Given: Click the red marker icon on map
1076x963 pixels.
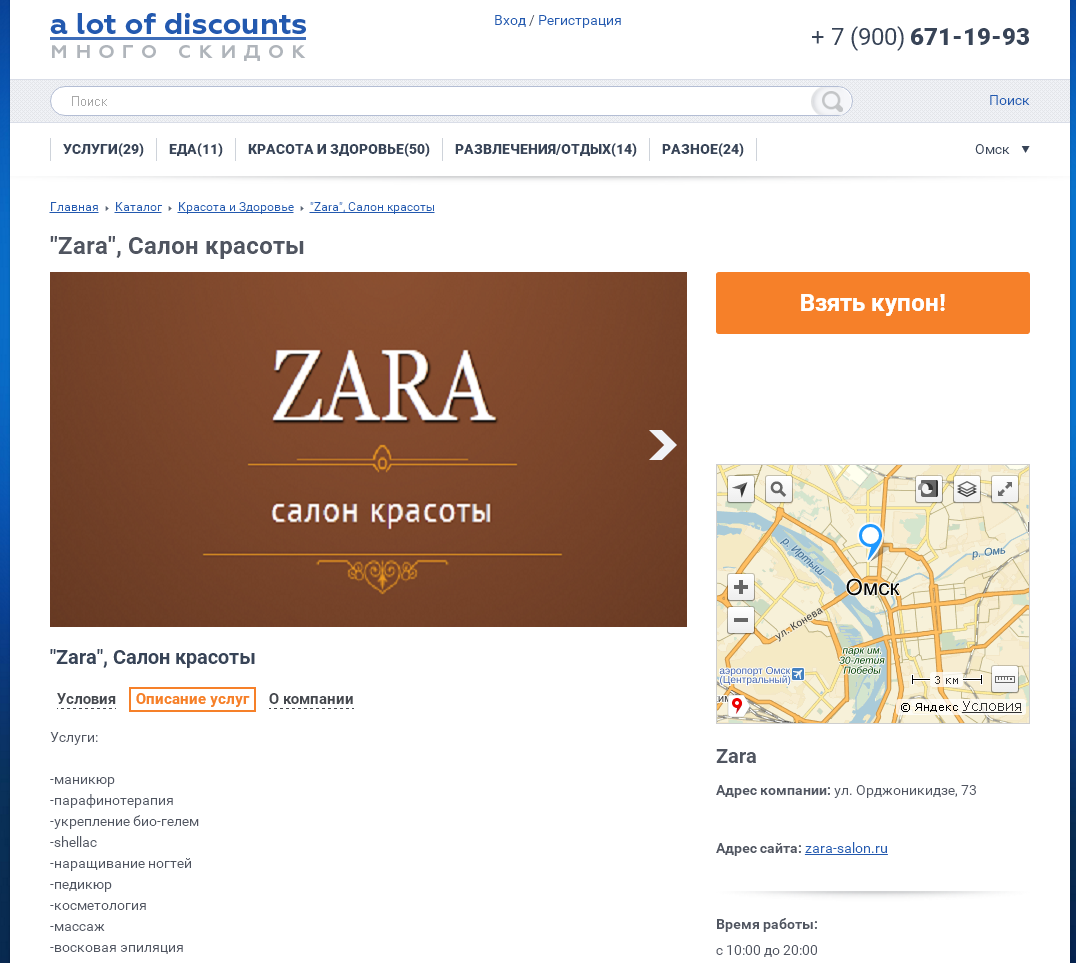Looking at the screenshot, I should pyautogui.click(x=737, y=705).
